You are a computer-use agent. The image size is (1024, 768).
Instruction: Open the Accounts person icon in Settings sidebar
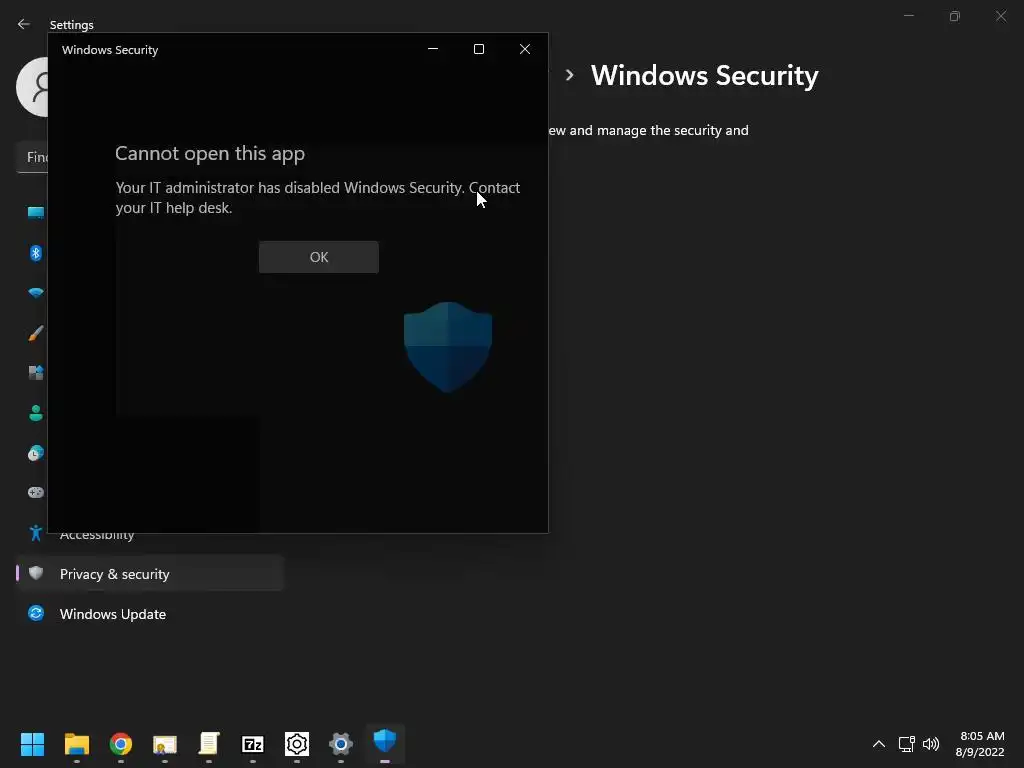36,413
